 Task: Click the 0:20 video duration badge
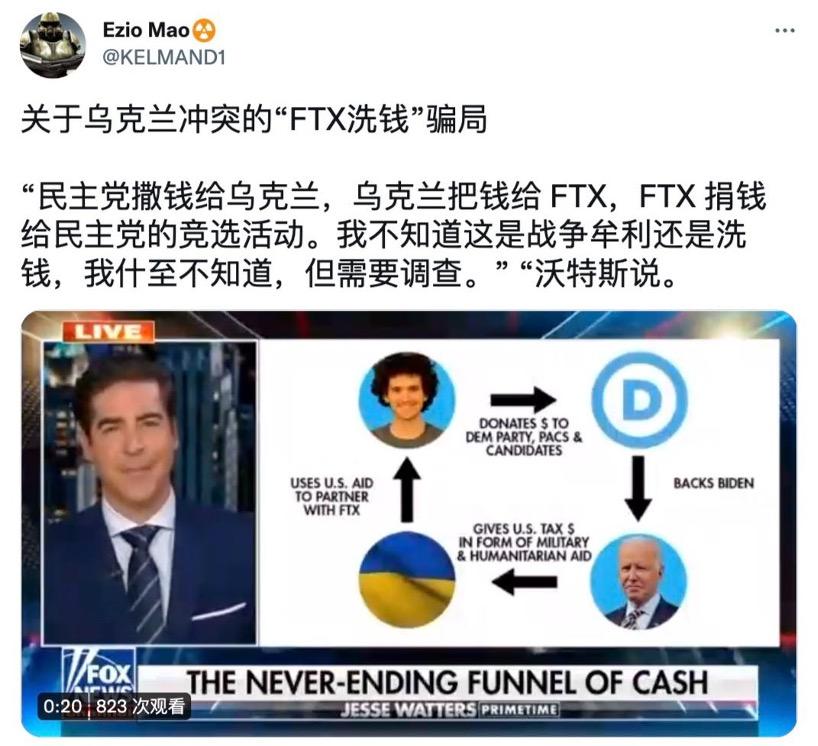63,706
